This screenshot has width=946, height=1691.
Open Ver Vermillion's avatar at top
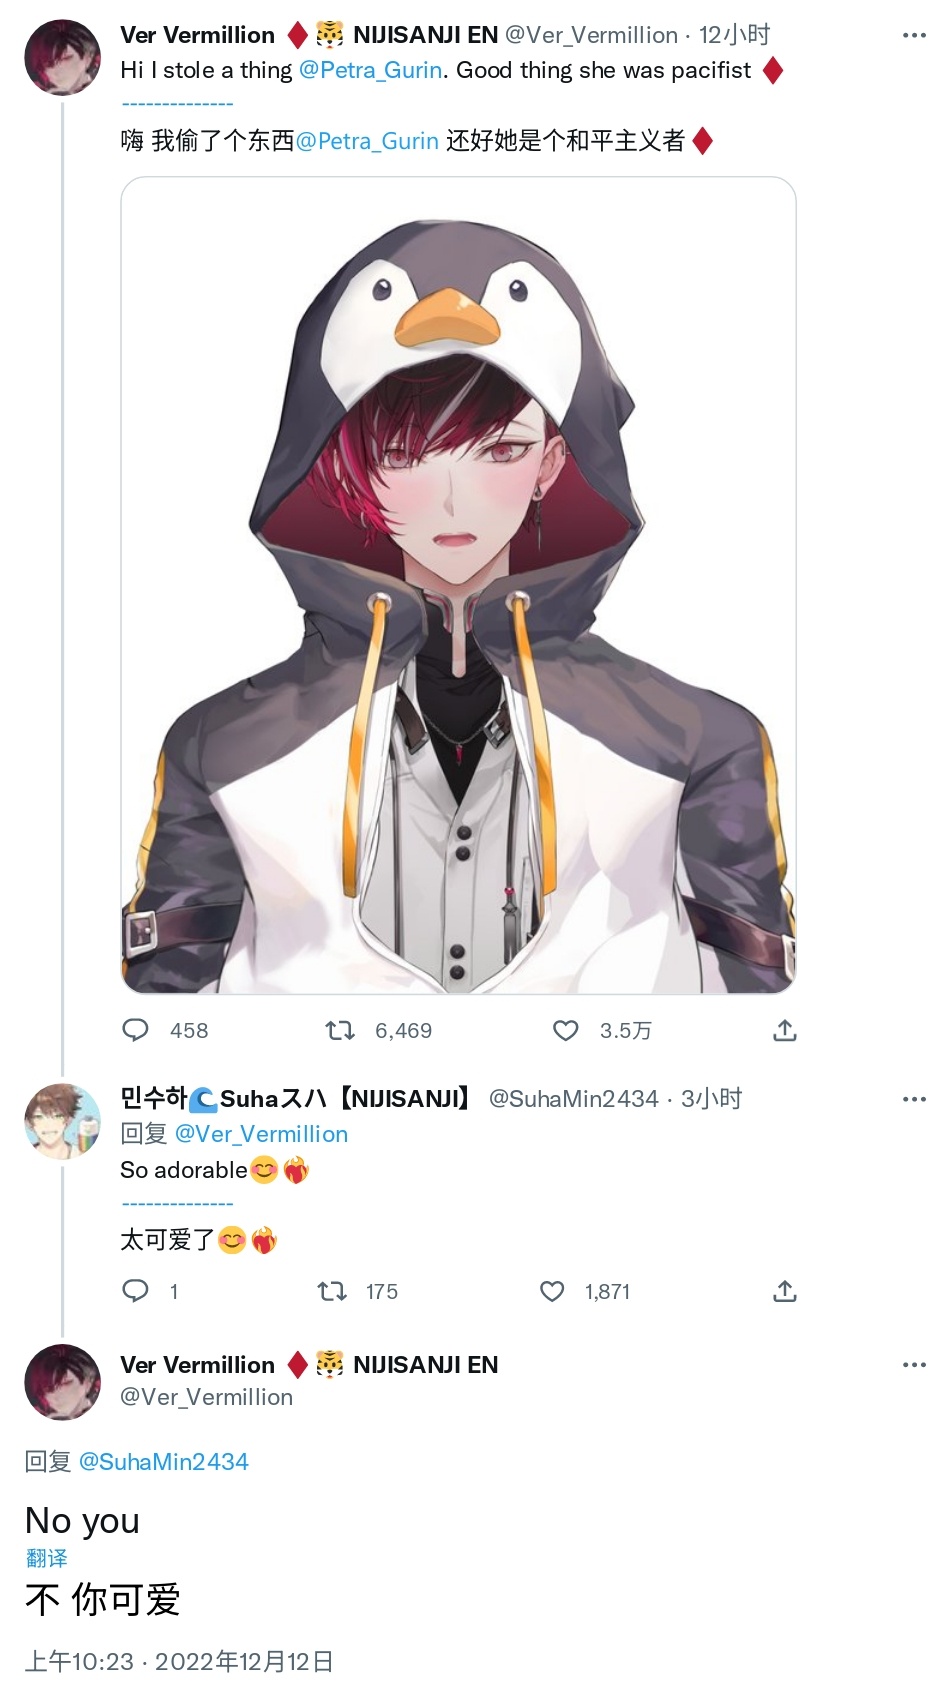pyautogui.click(x=62, y=58)
